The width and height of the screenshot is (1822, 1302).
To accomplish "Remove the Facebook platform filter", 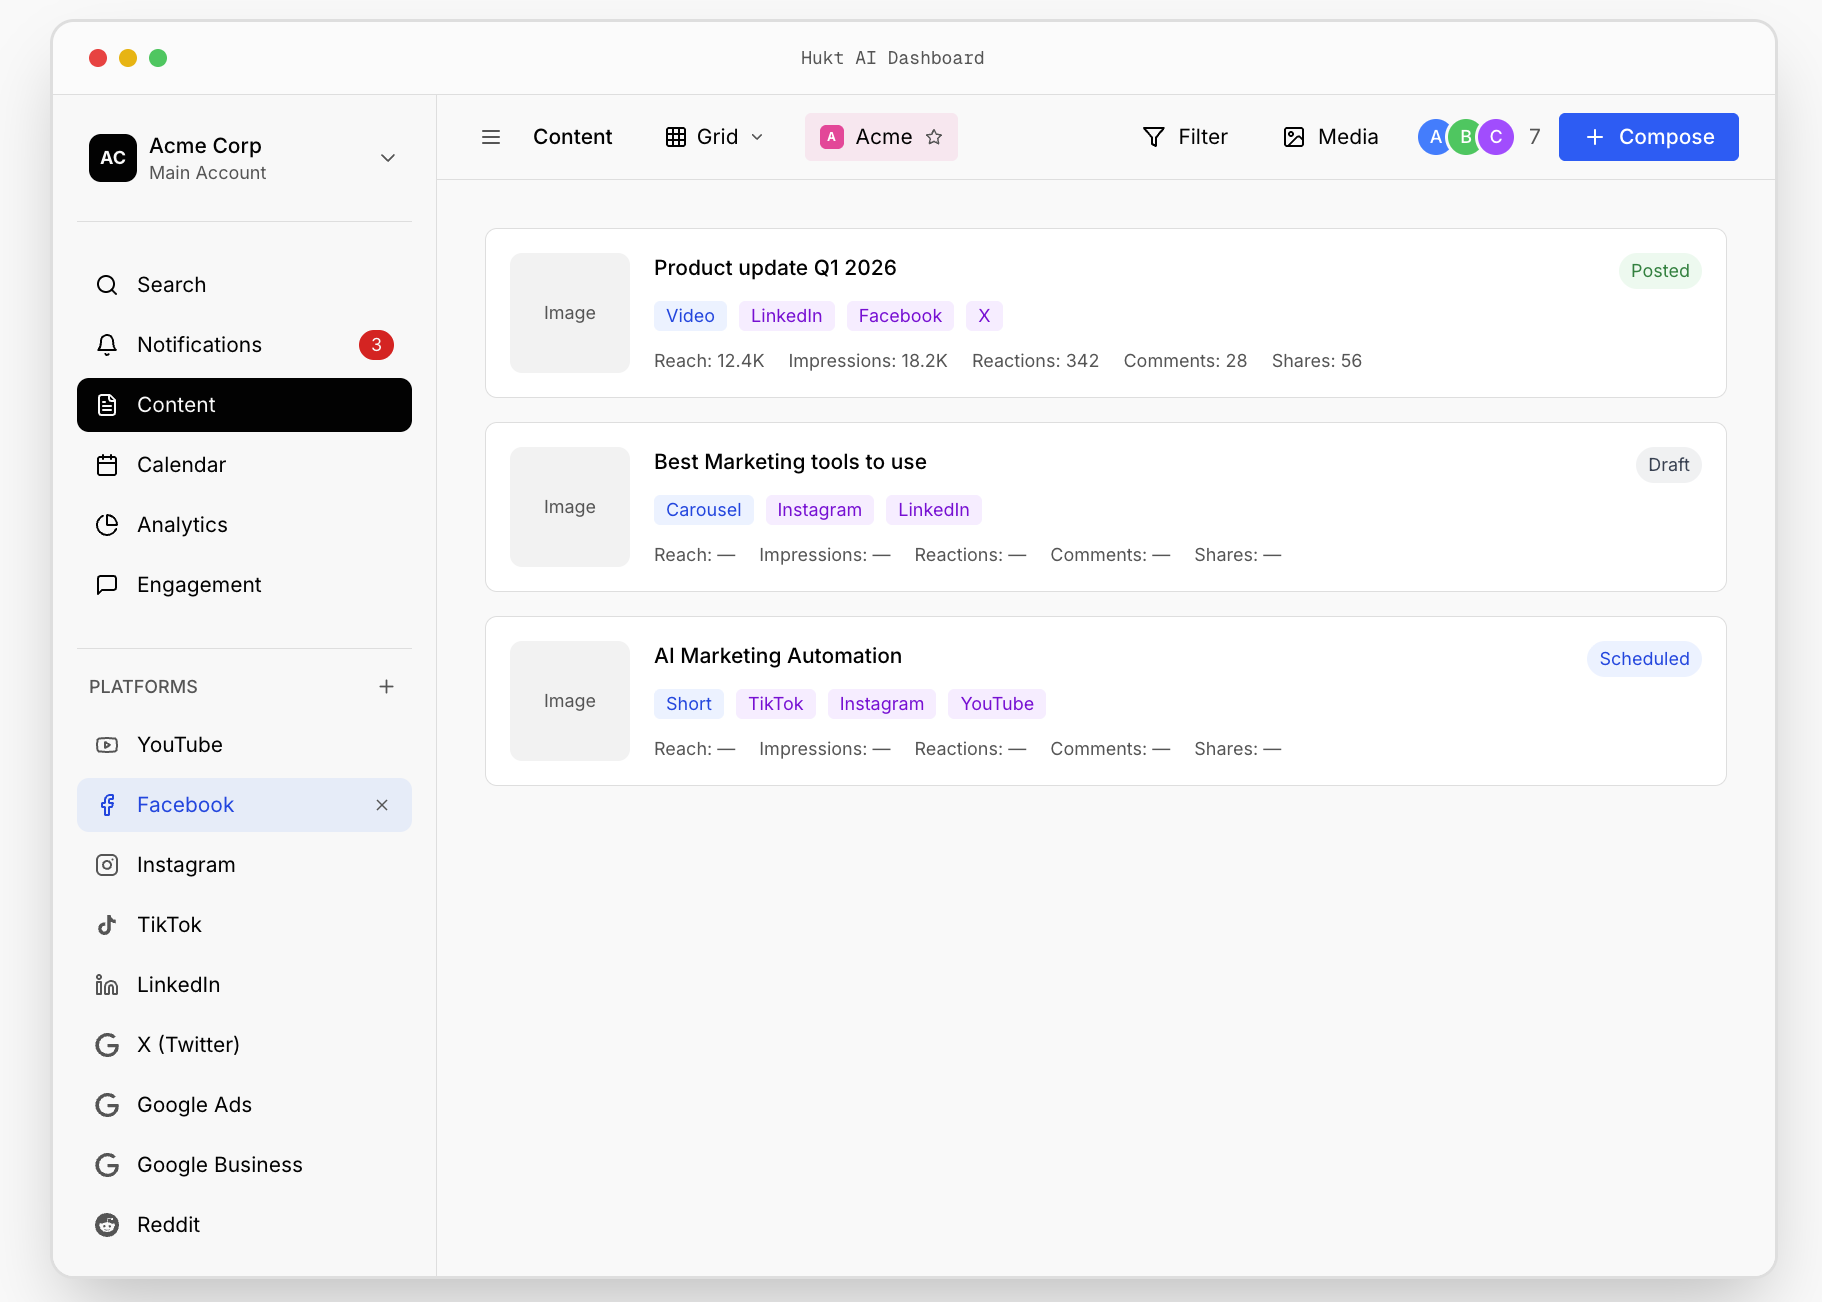I will (381, 804).
